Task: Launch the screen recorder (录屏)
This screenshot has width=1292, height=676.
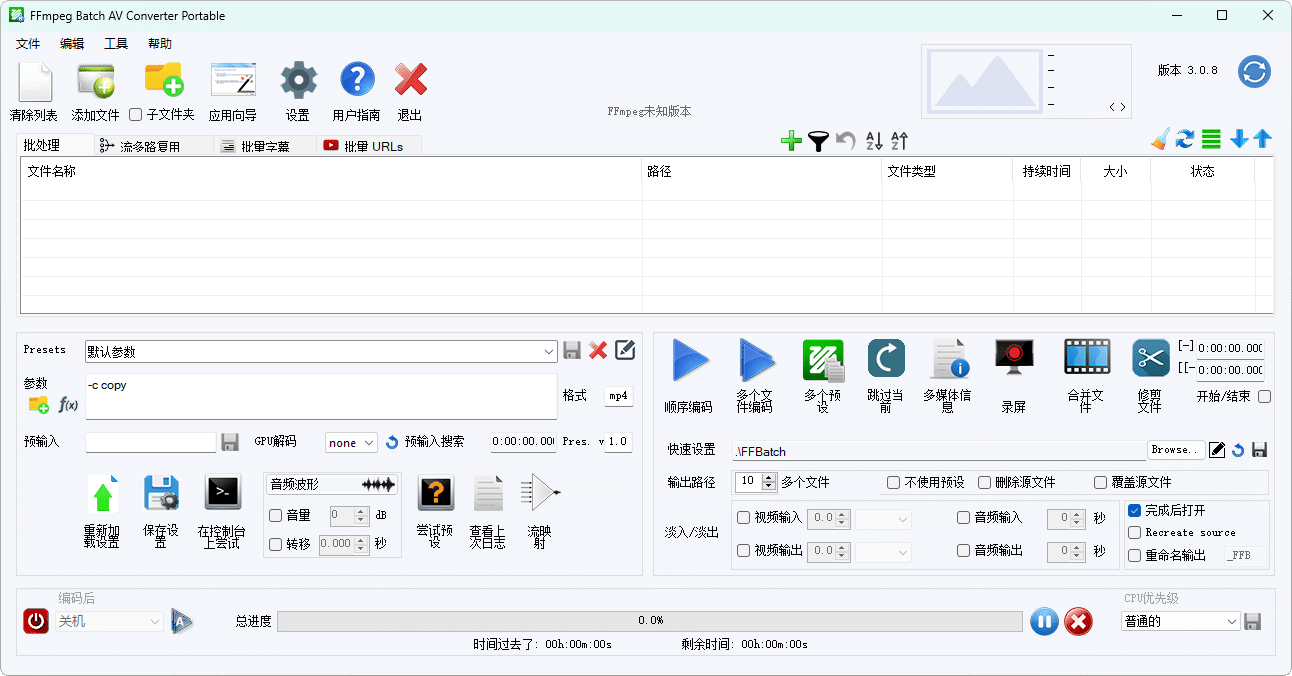Action: pyautogui.click(x=1013, y=375)
